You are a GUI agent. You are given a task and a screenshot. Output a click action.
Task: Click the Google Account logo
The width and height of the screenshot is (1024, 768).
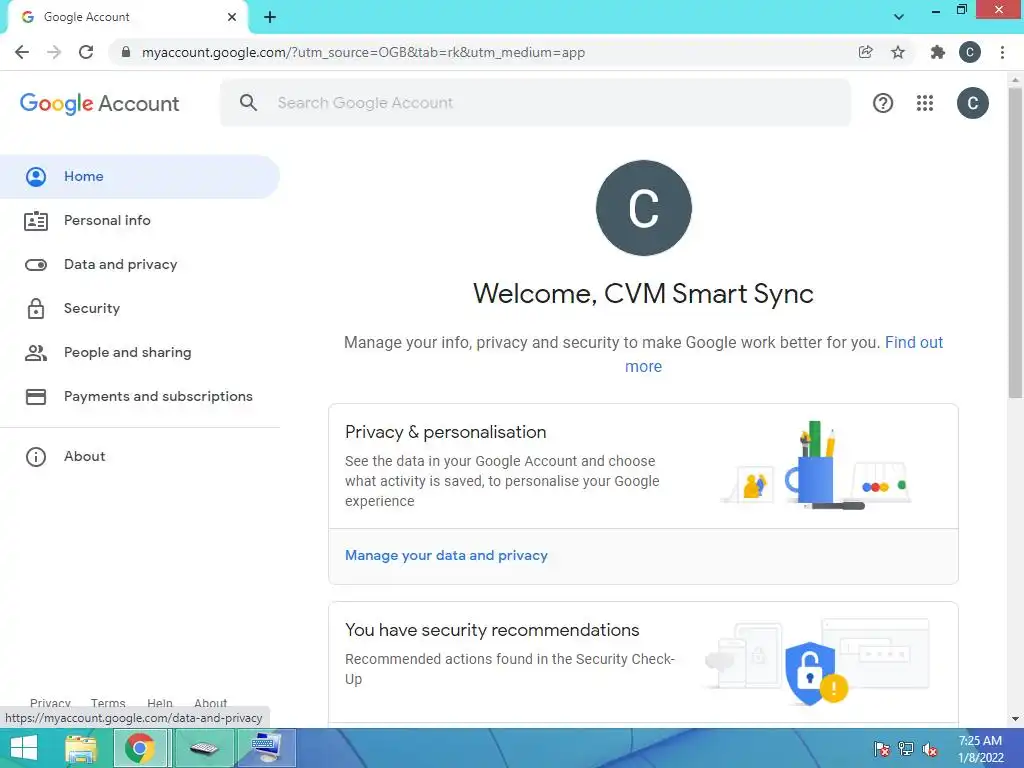click(99, 103)
